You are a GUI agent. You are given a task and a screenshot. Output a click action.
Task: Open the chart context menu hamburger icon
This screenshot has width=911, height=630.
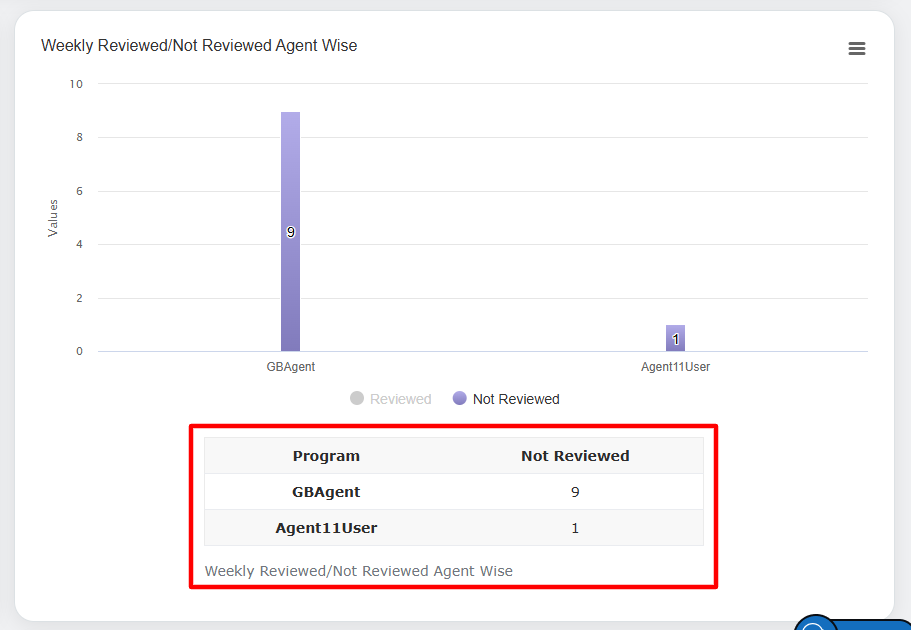click(x=856, y=49)
